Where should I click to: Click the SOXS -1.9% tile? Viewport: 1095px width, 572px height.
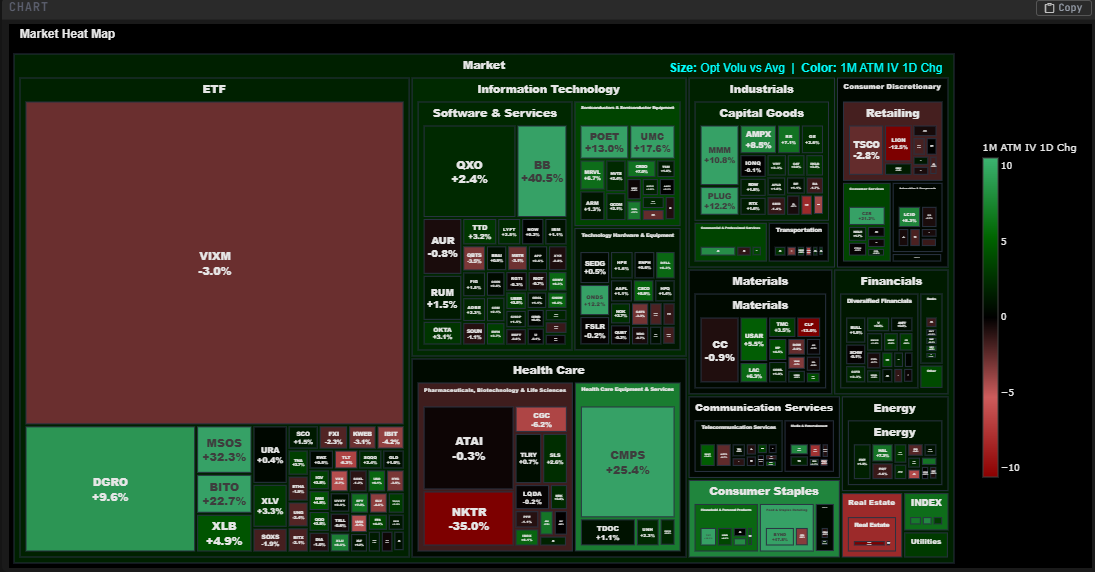(x=270, y=540)
